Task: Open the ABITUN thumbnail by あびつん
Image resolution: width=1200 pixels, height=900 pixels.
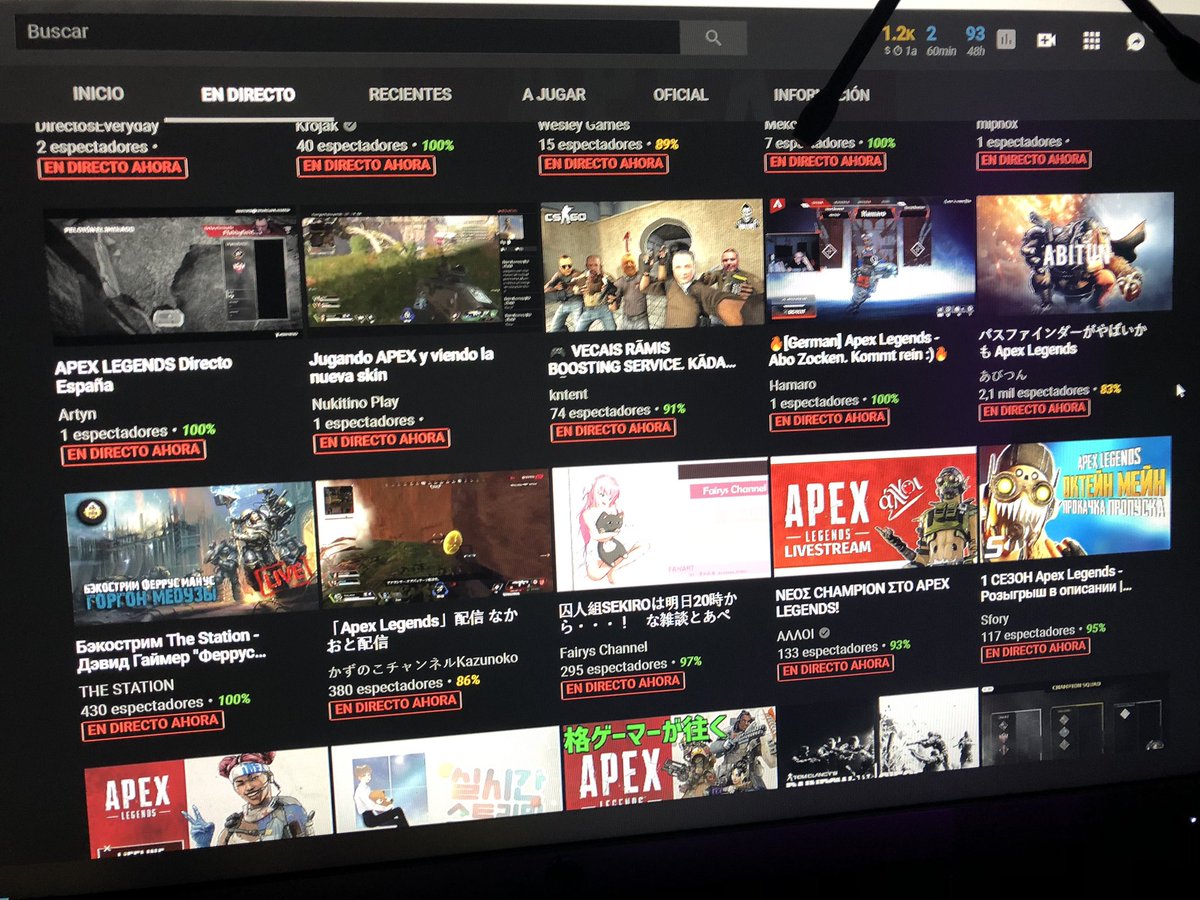Action: coord(1075,252)
